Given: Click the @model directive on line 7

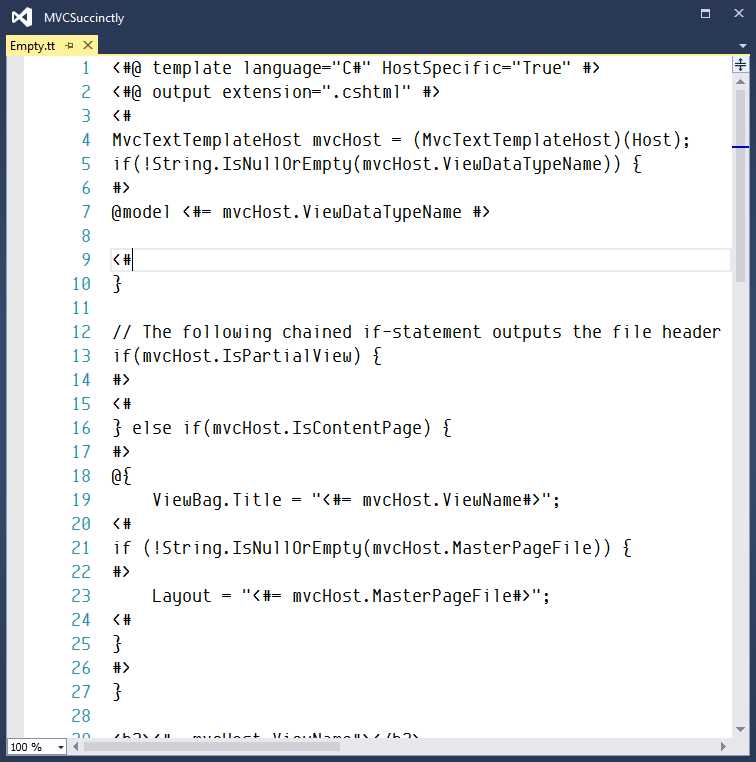Looking at the screenshot, I should coord(301,212).
